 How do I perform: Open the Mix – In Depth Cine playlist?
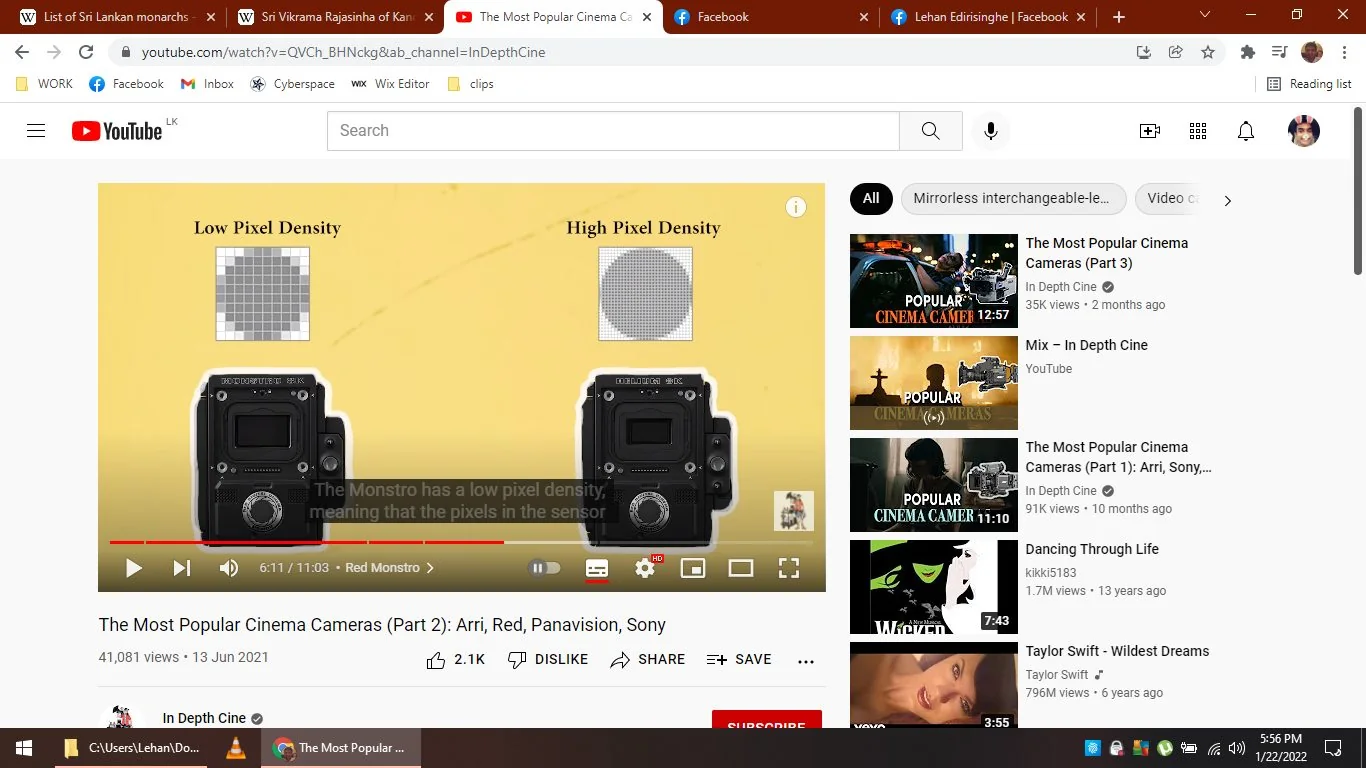pyautogui.click(x=1086, y=345)
